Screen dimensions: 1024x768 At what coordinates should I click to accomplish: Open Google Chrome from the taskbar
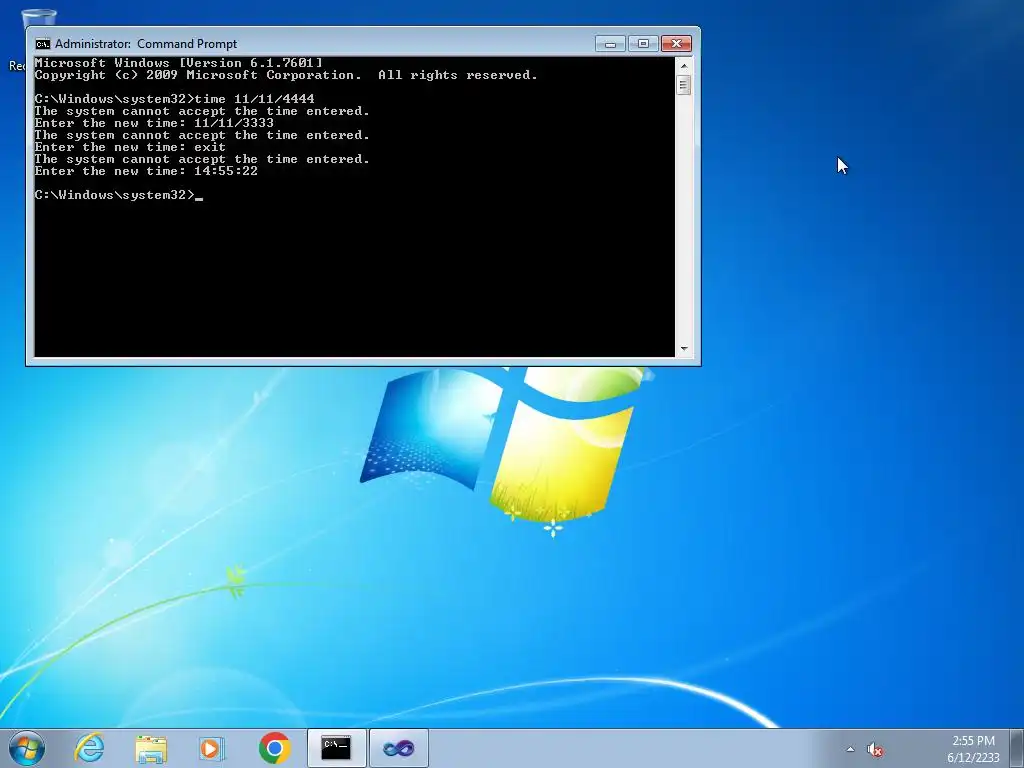pos(274,748)
